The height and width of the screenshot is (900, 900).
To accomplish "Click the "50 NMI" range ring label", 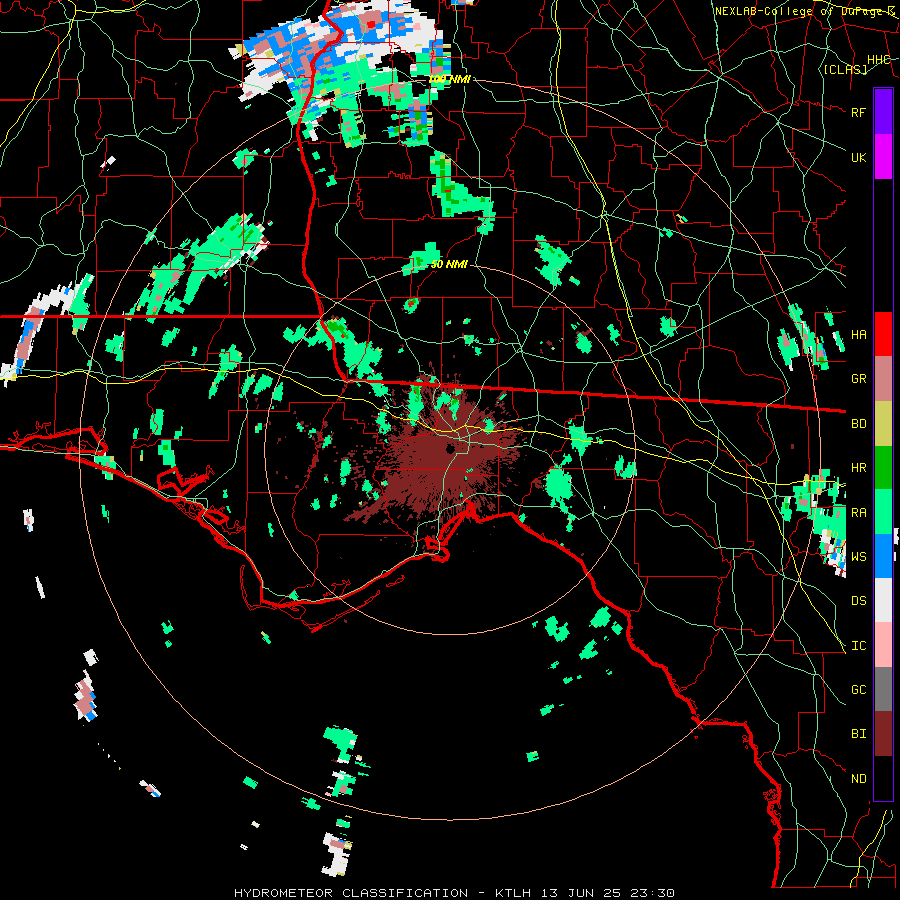I will click(x=449, y=264).
